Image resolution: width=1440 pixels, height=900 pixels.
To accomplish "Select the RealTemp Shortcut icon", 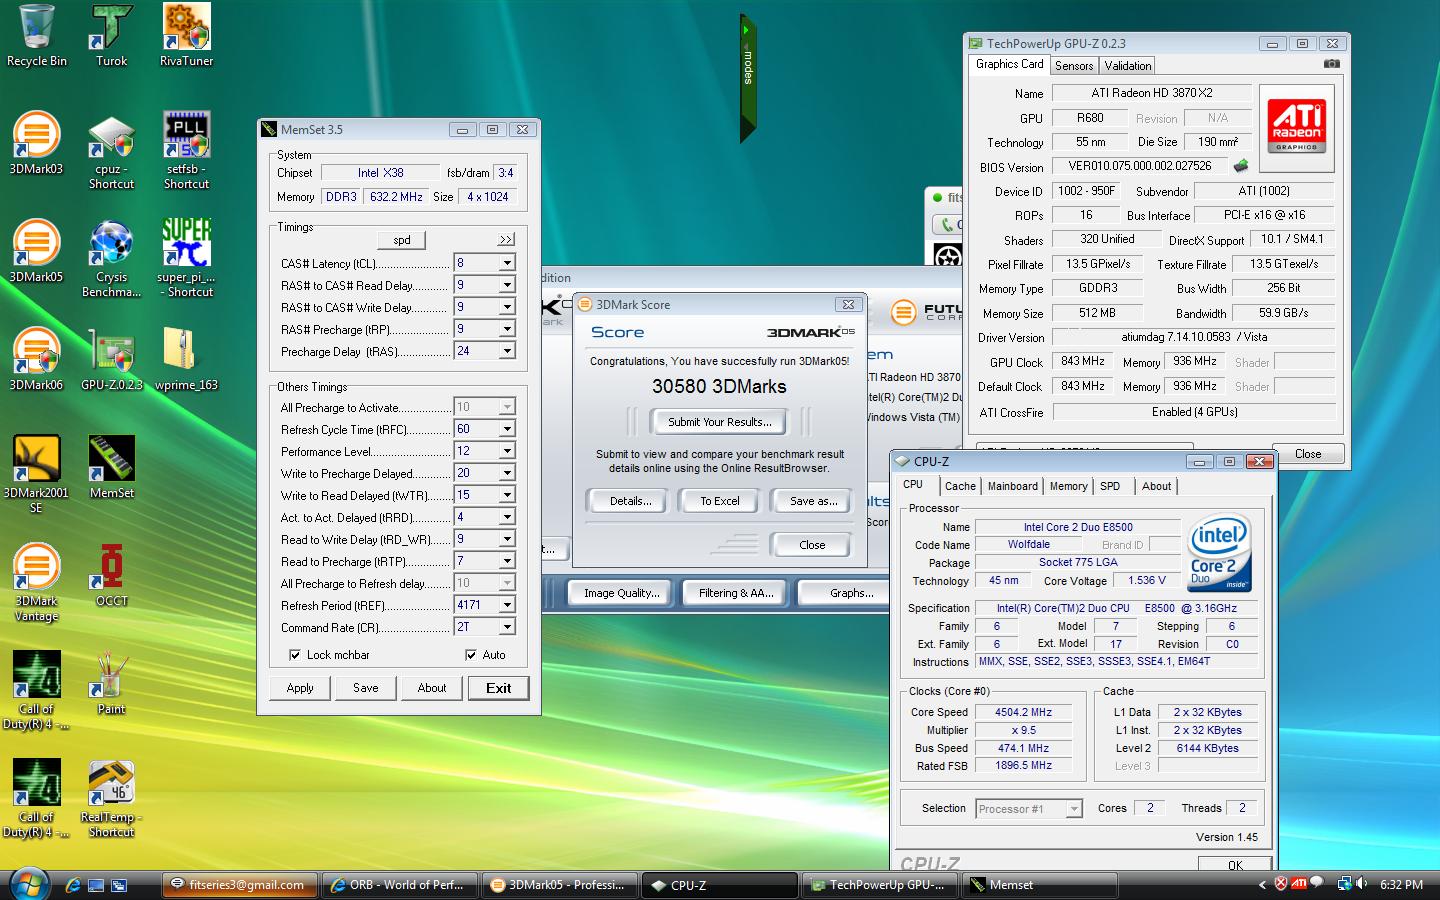I will 111,798.
